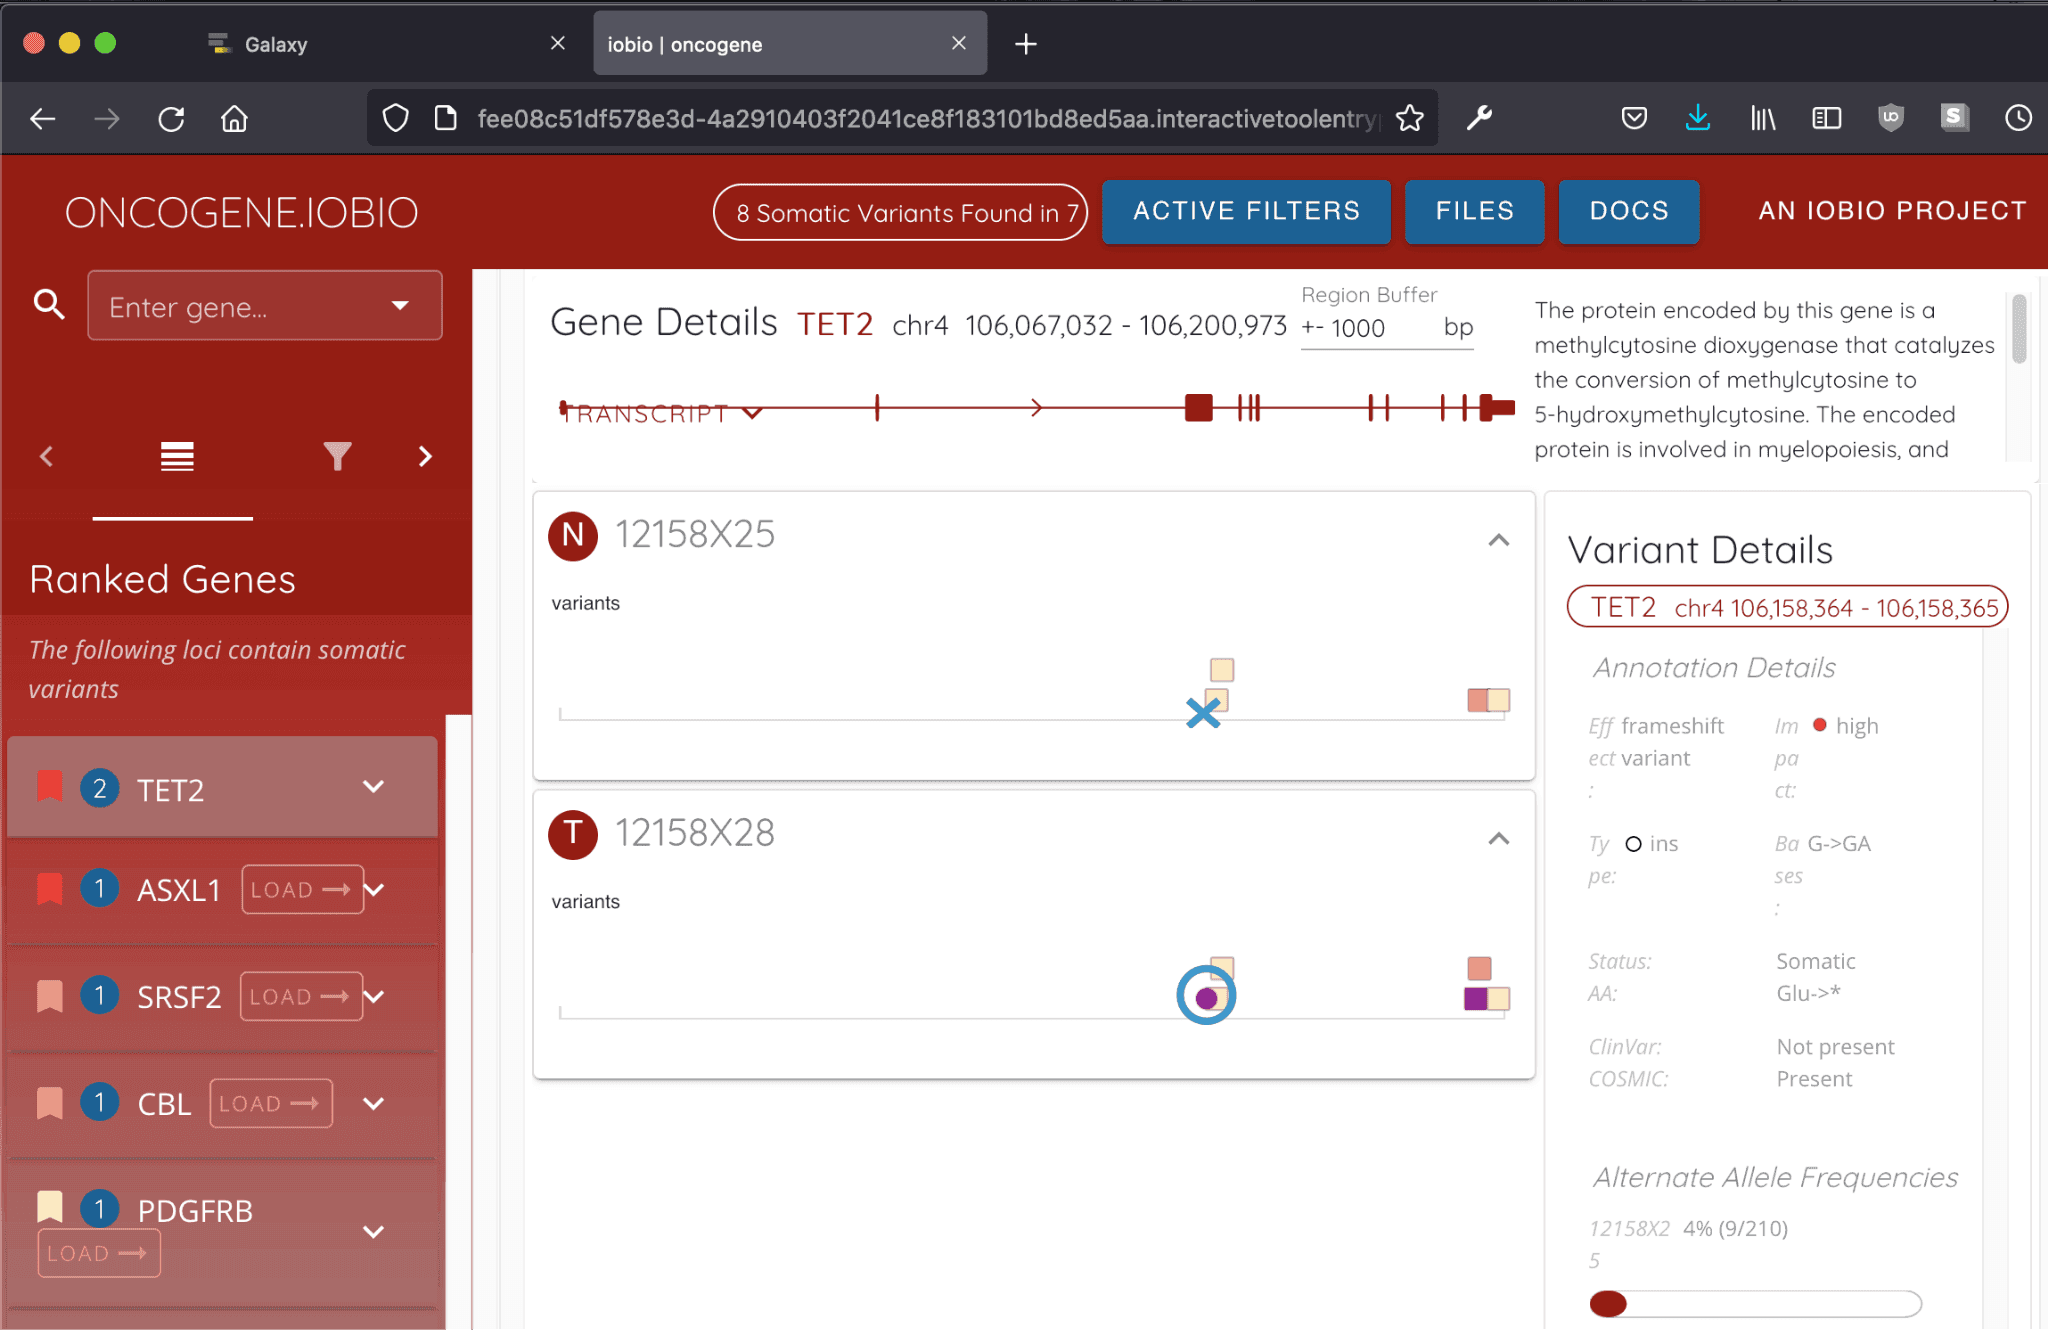Image resolution: width=2048 pixels, height=1330 pixels.
Task: Open browser developer wrench tool
Action: point(1479,118)
